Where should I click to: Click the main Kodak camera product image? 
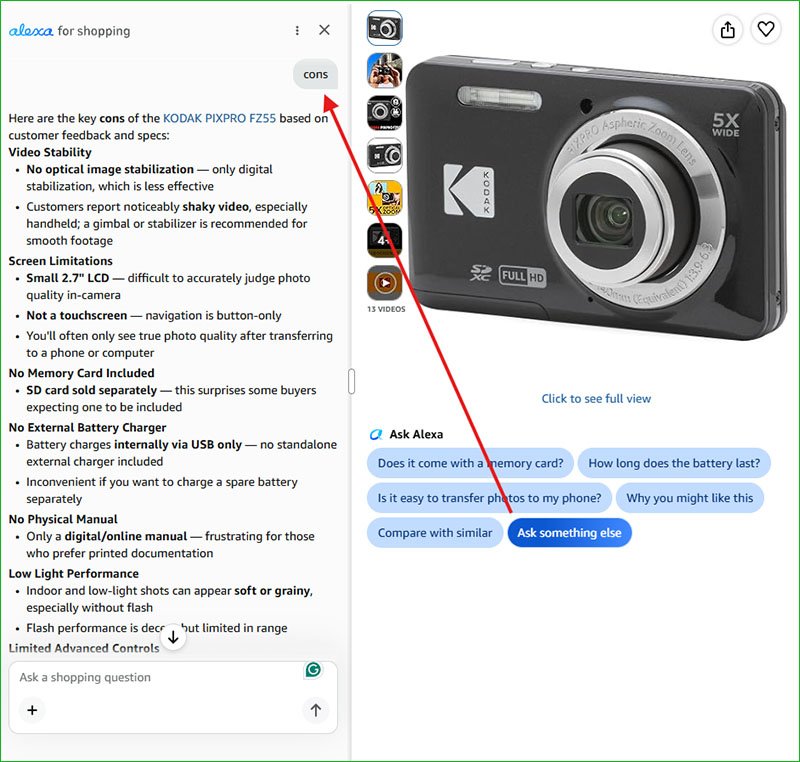(x=597, y=196)
